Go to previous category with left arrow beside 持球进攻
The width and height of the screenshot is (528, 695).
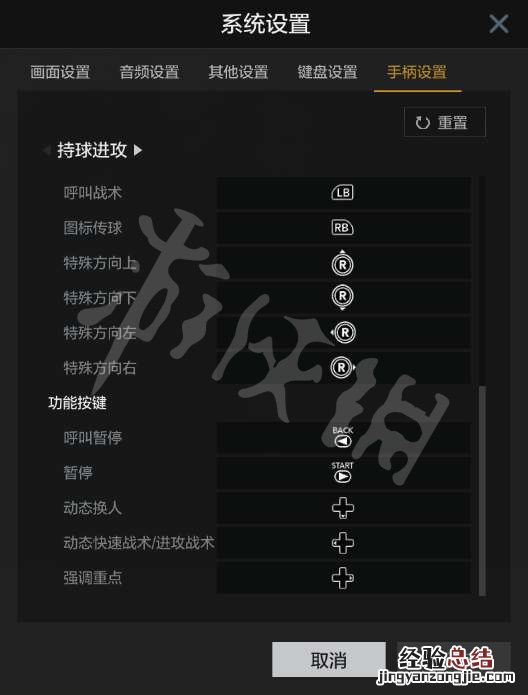click(47, 150)
